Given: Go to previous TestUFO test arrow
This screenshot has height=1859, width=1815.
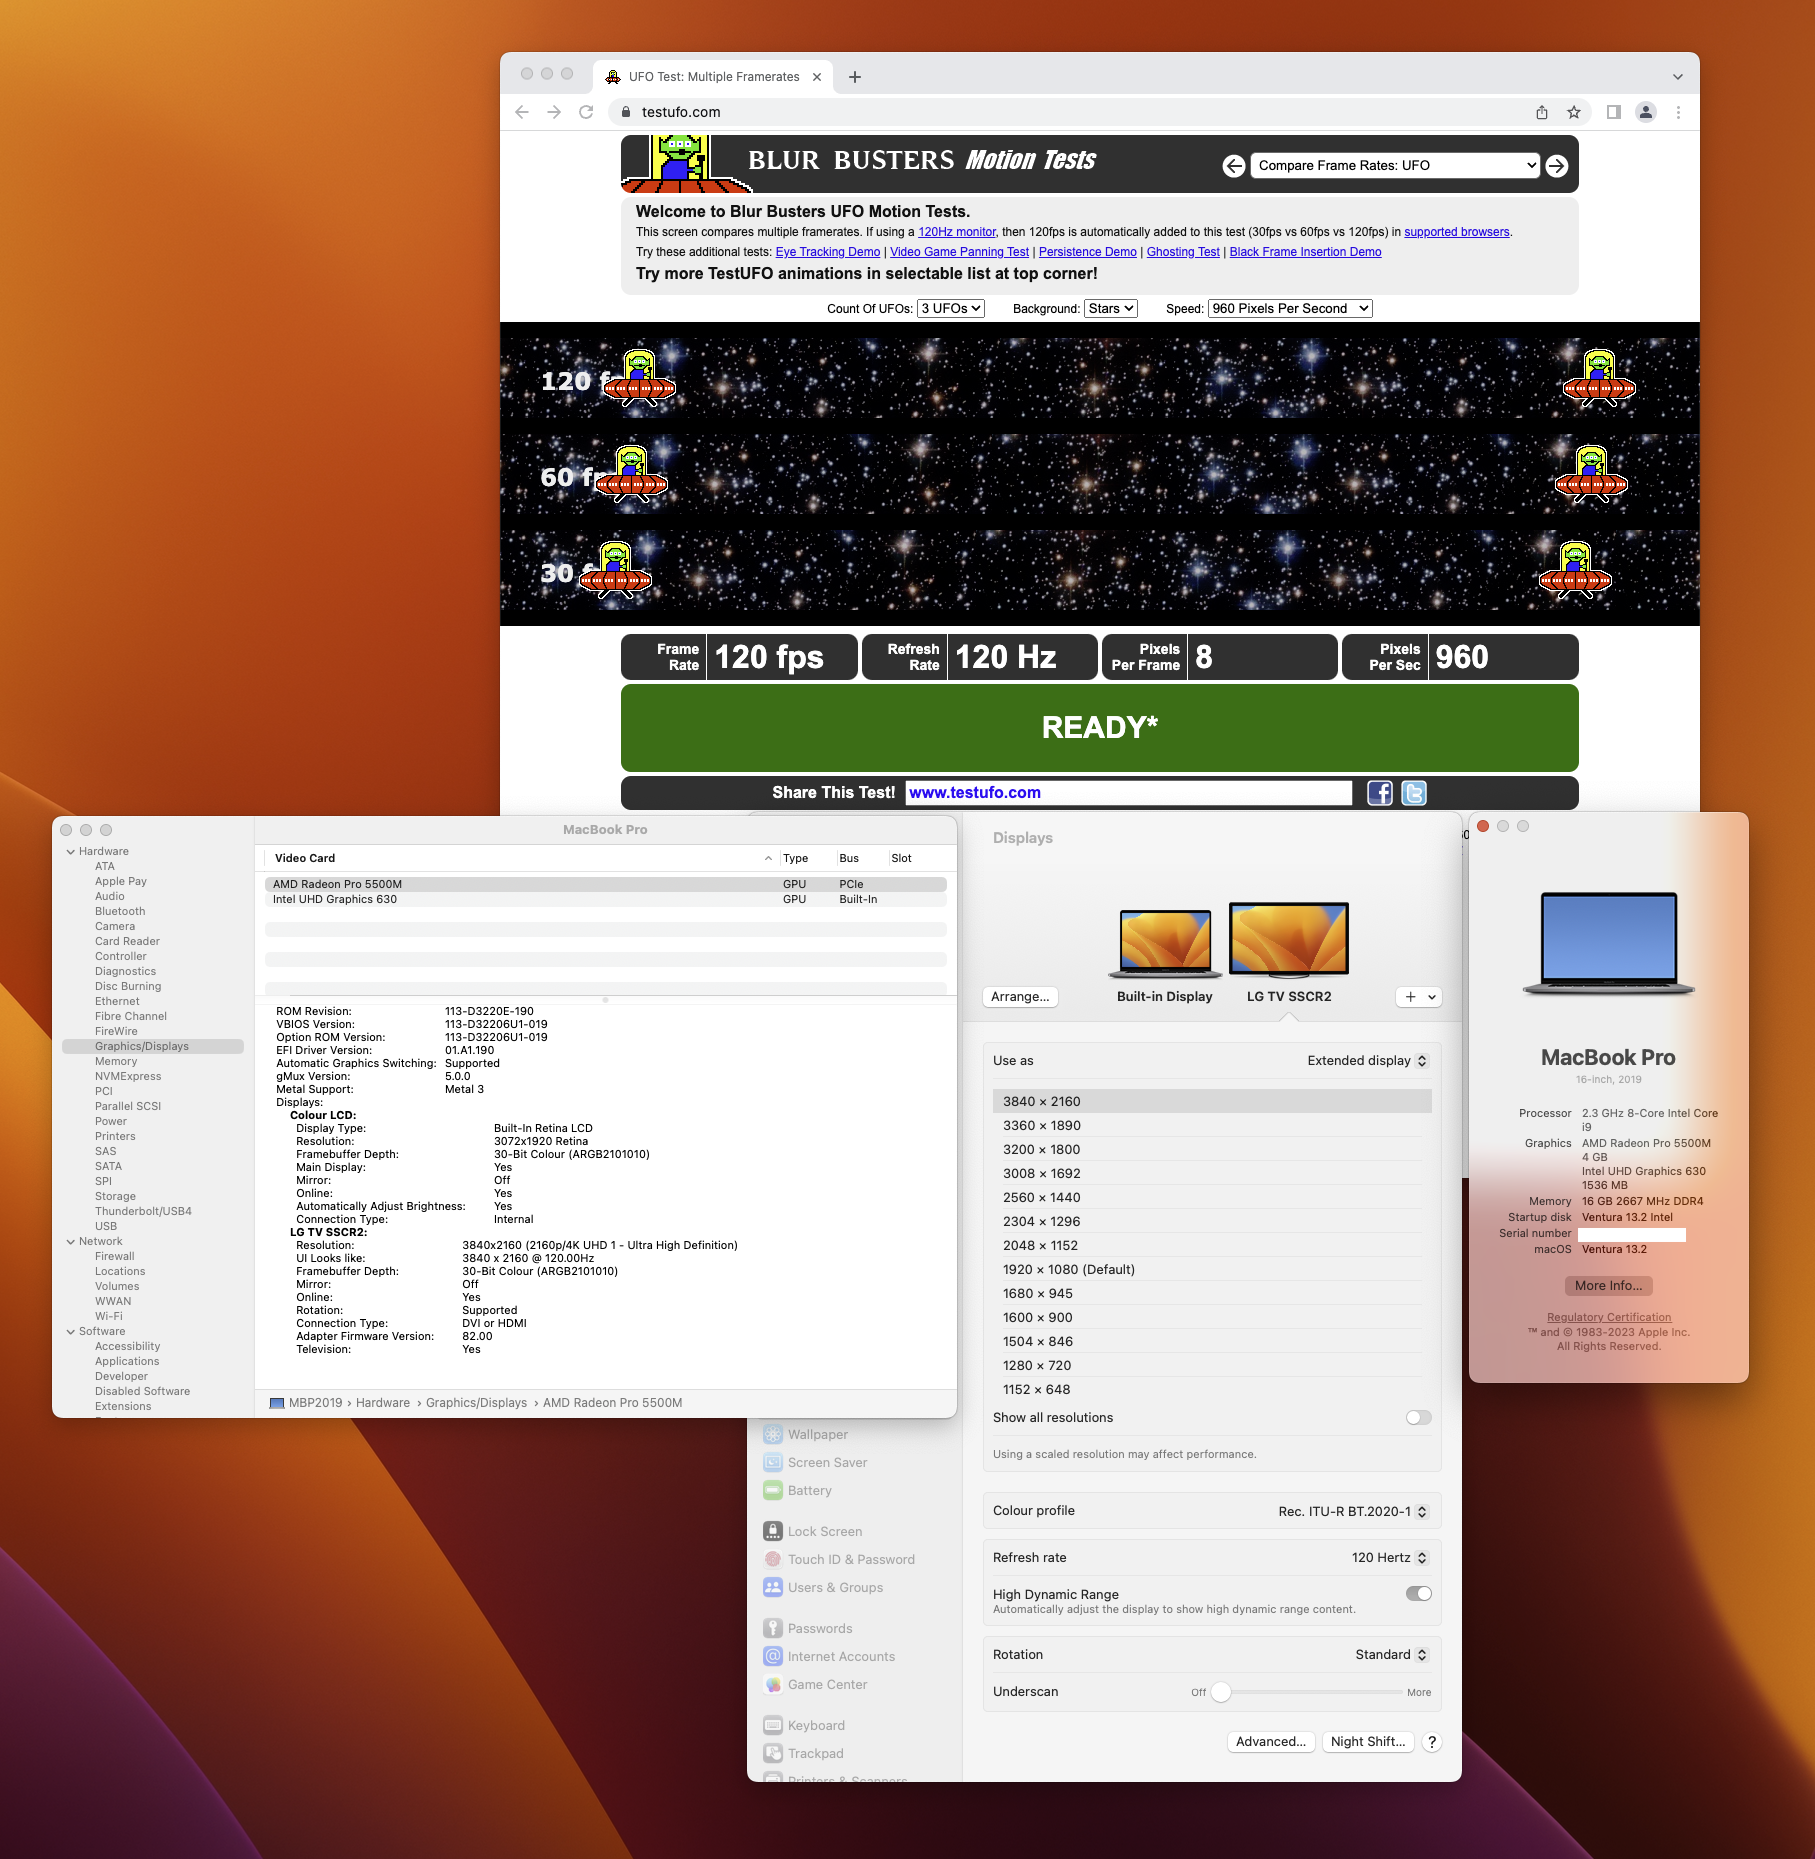Looking at the screenshot, I should point(1234,166).
